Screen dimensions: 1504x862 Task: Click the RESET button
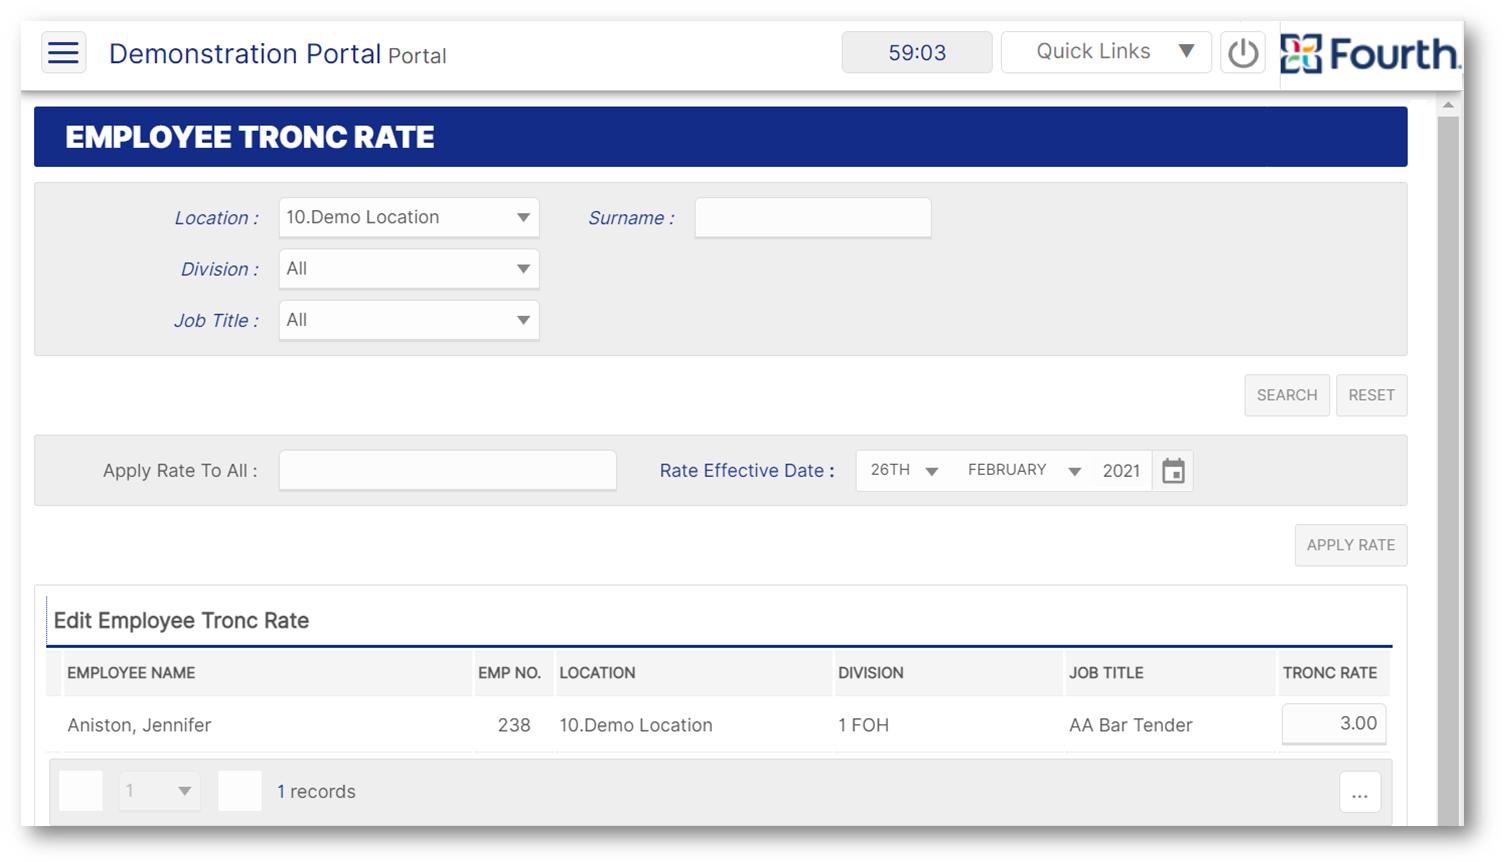click(1371, 395)
